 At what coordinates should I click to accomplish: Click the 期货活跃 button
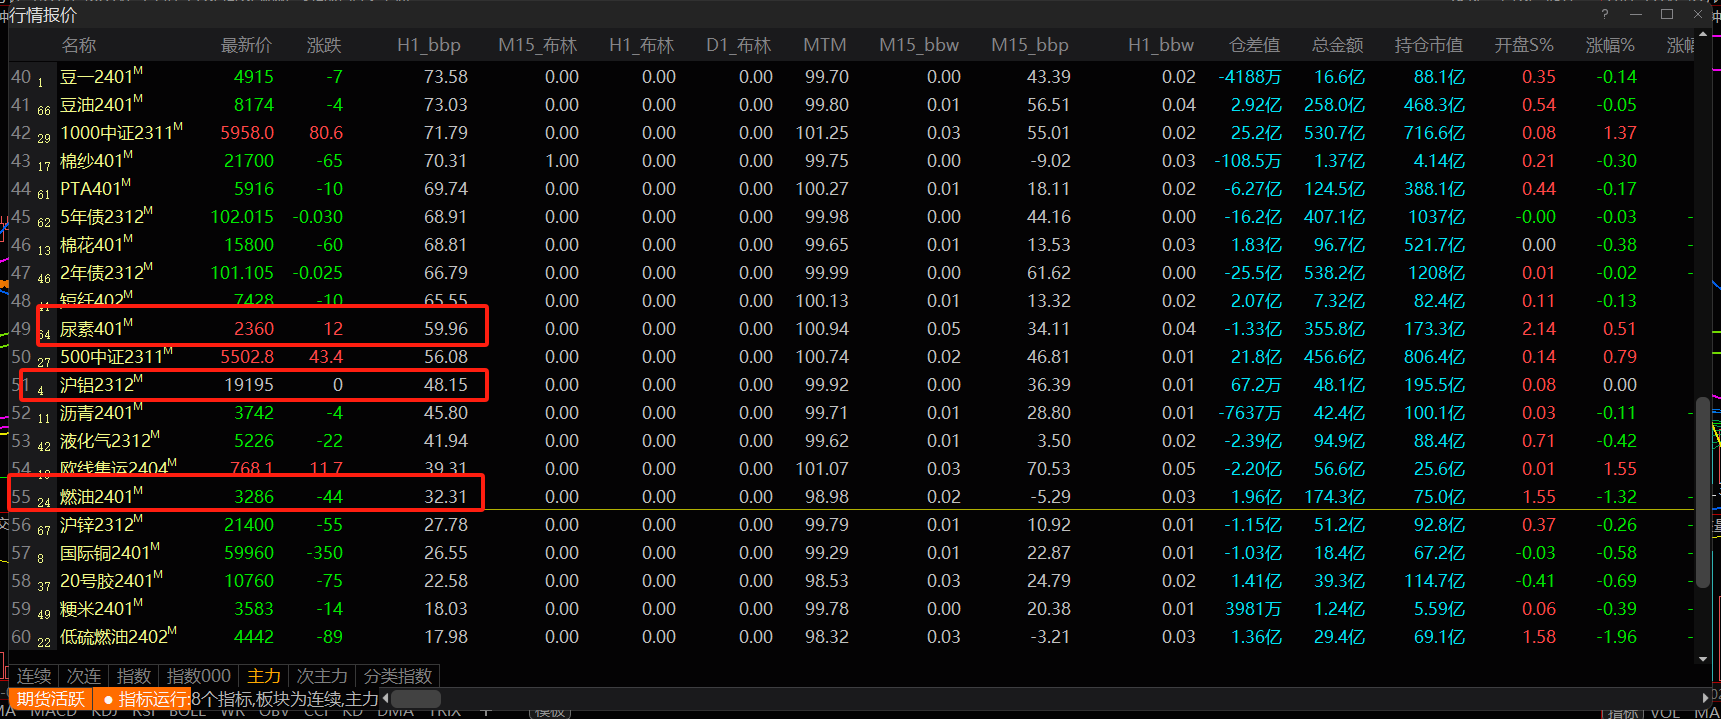point(51,699)
